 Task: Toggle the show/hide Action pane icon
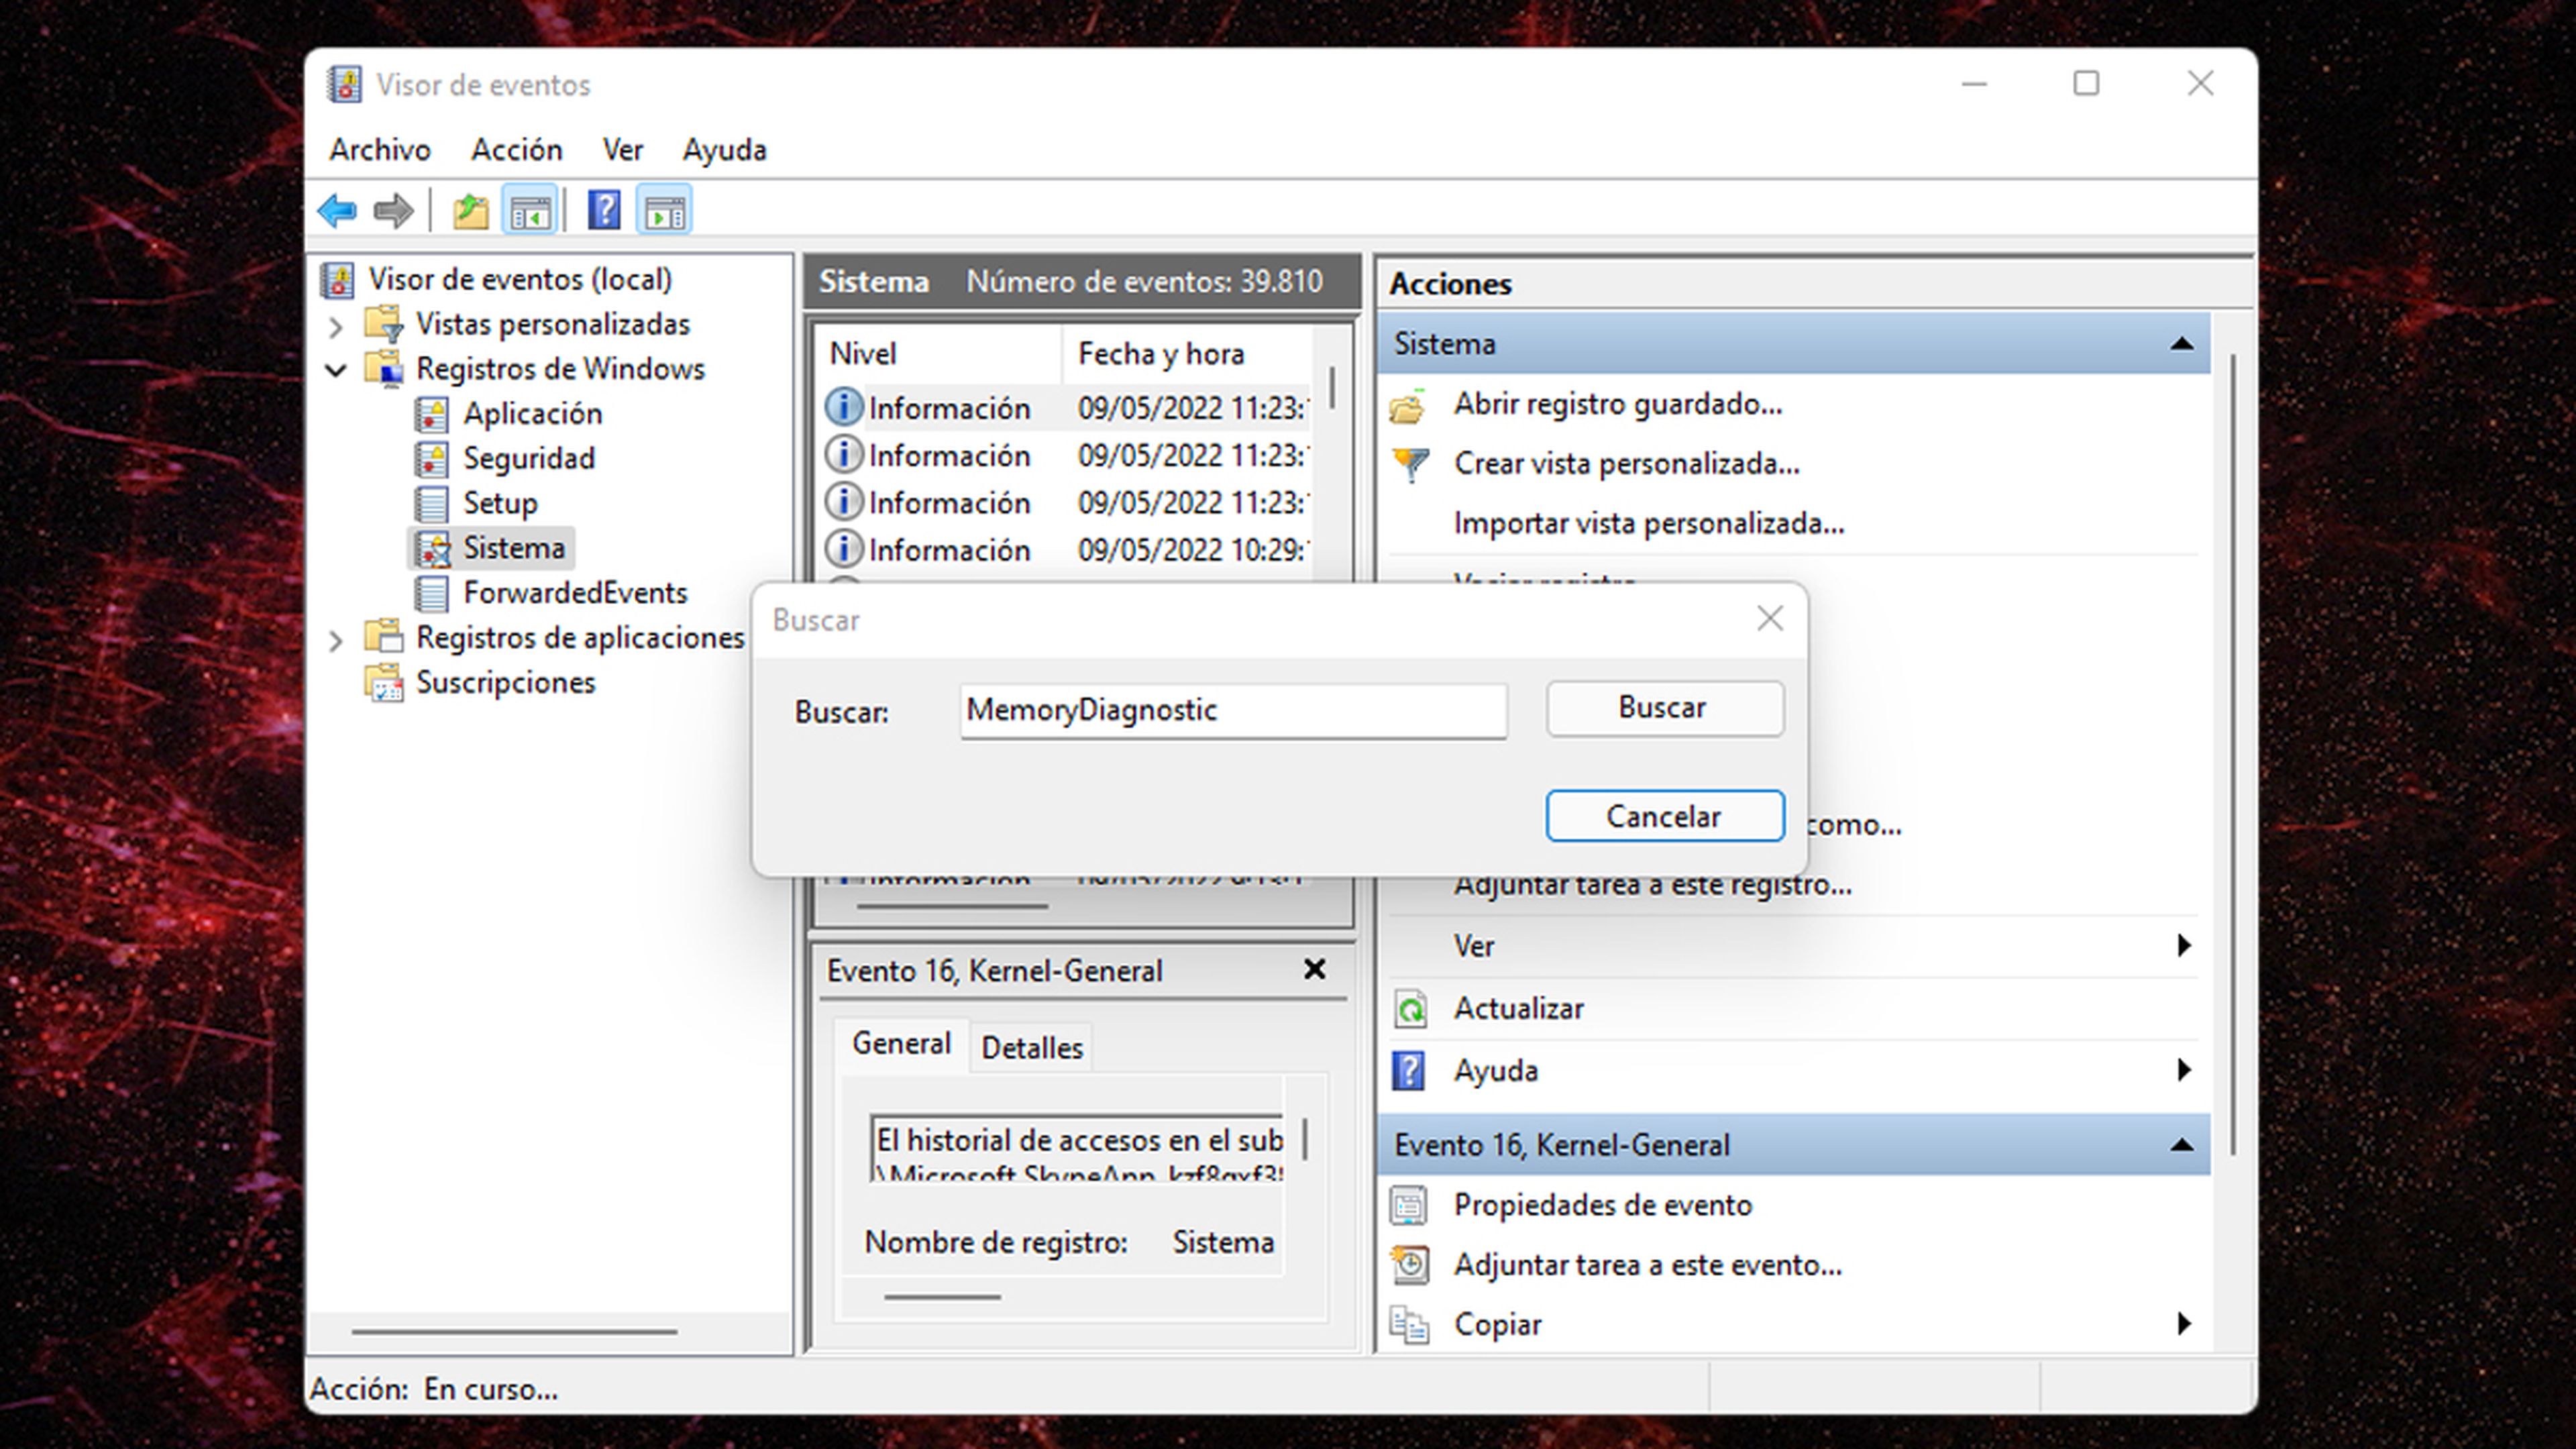pyautogui.click(x=664, y=211)
